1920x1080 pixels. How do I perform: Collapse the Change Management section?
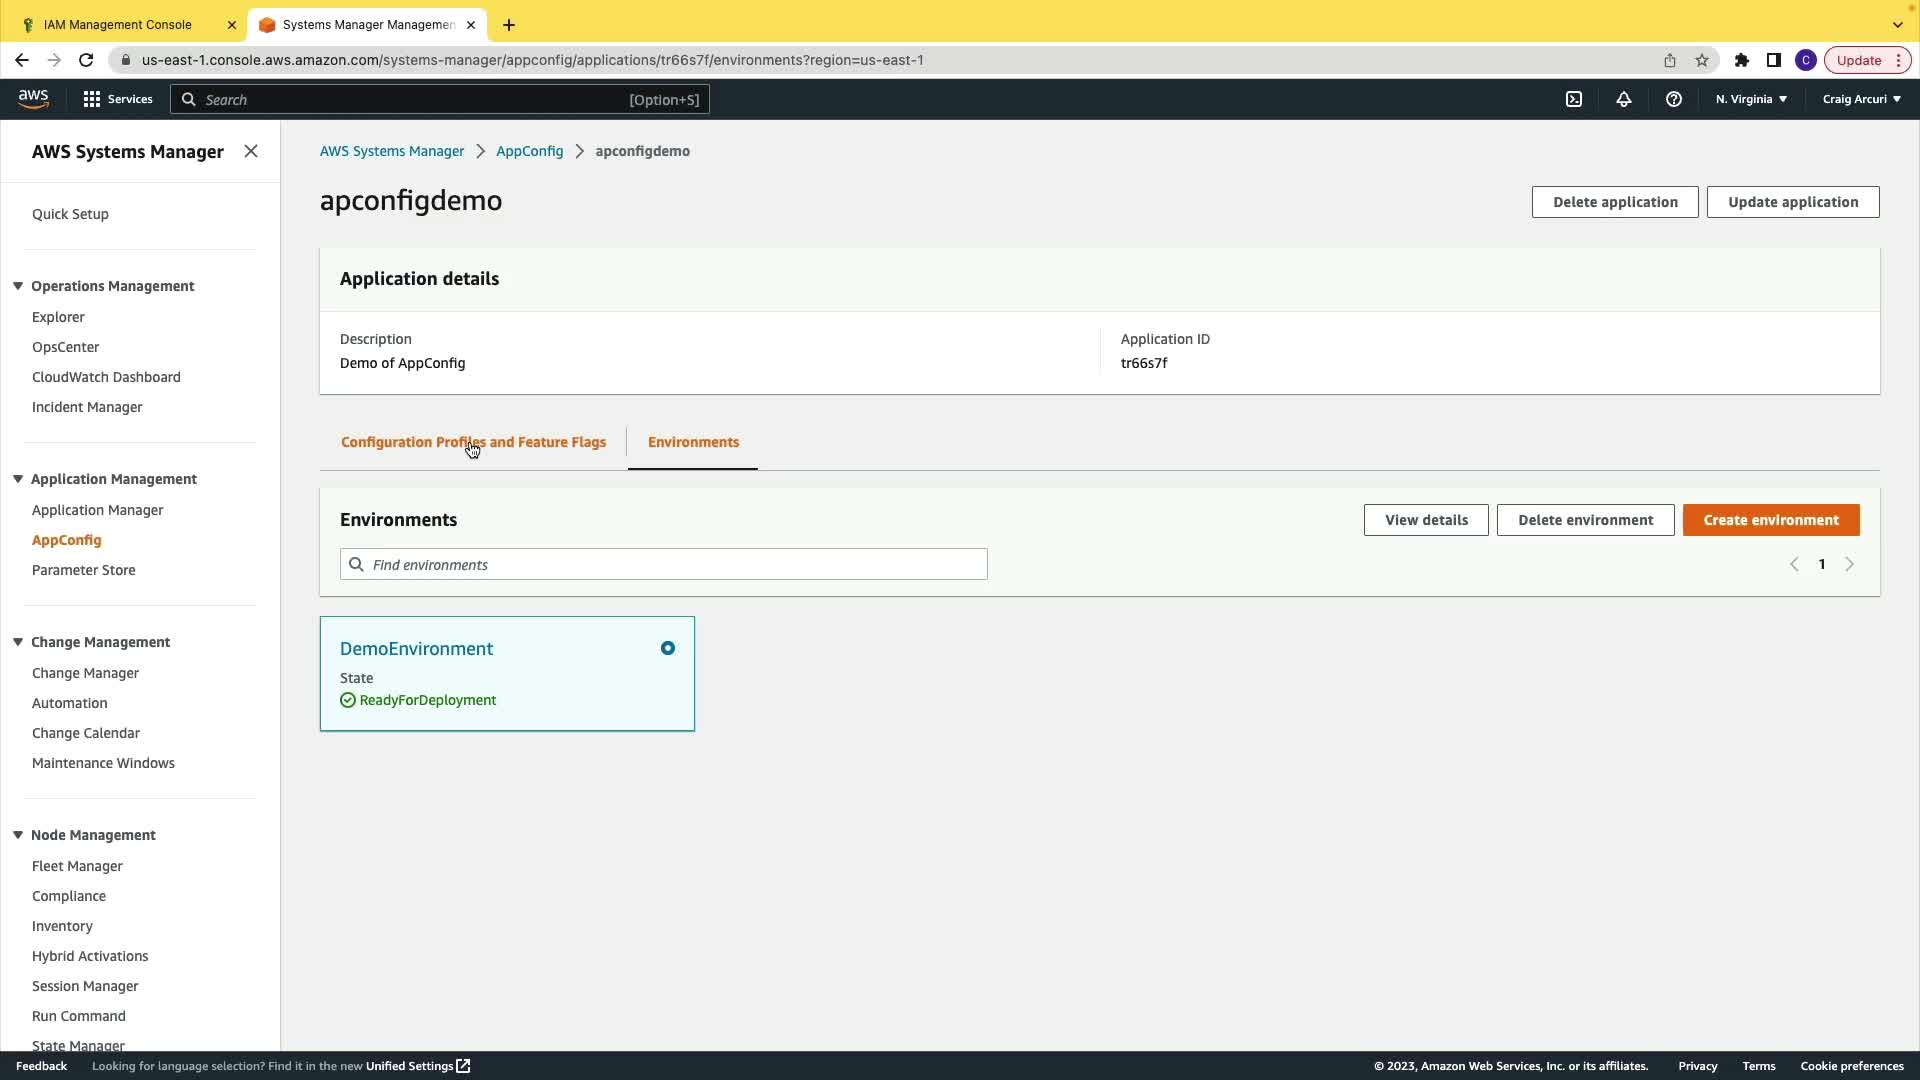18,642
